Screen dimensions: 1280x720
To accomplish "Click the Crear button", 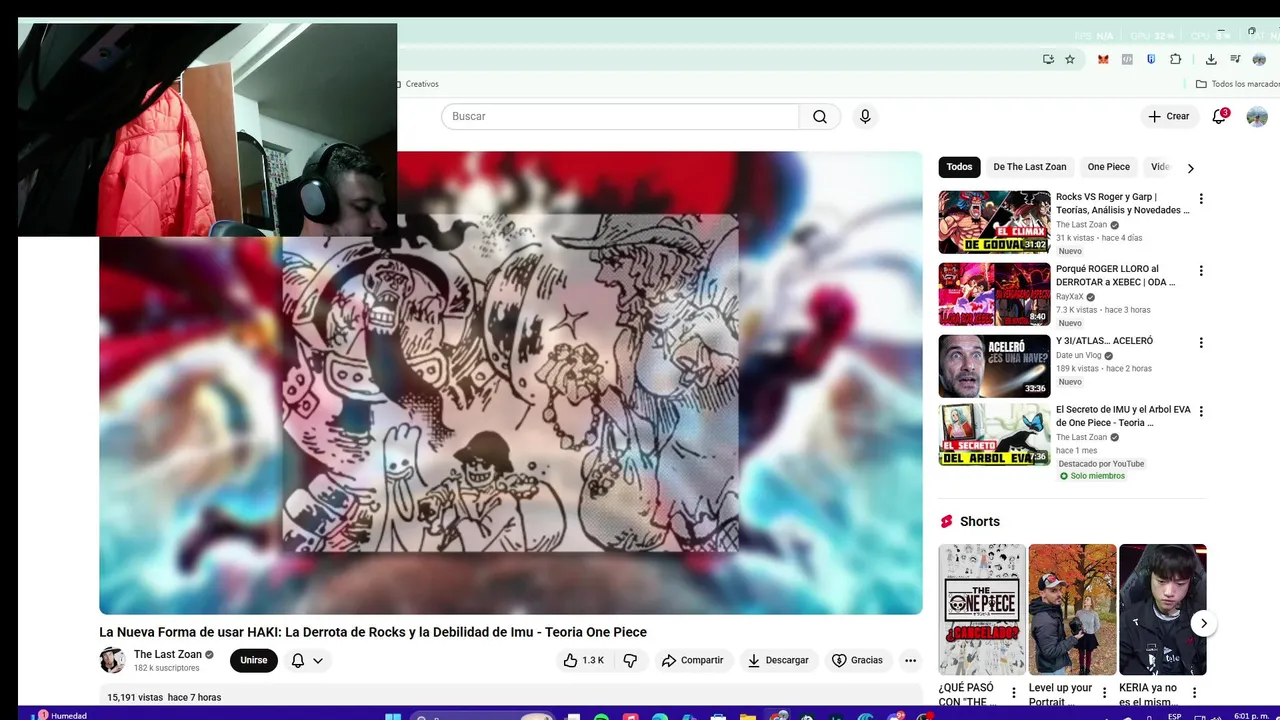I will (1169, 117).
